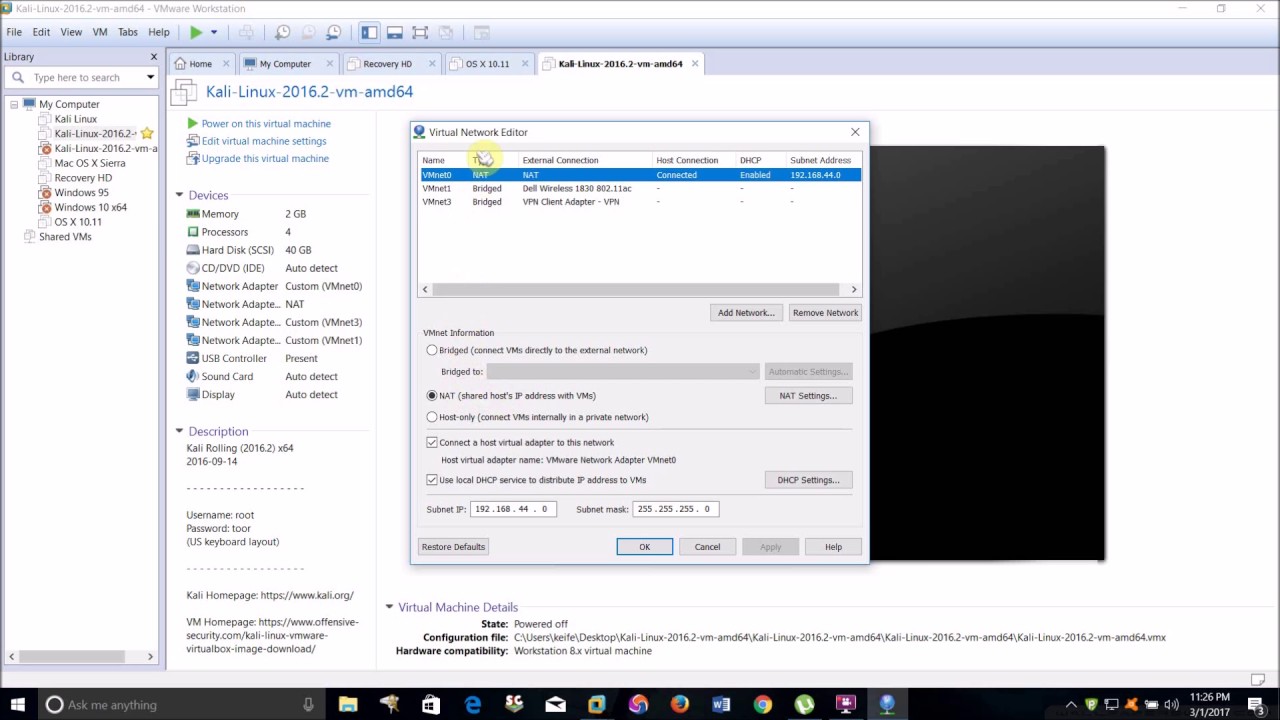
Task: Click the Network Adapter Custom (VMnet0) icon
Action: tap(194, 286)
